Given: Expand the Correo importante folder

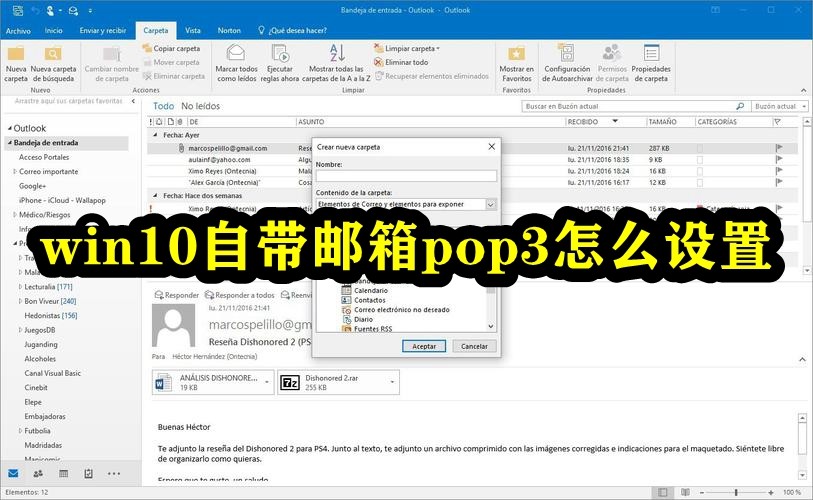Looking at the screenshot, I should click(x=15, y=171).
